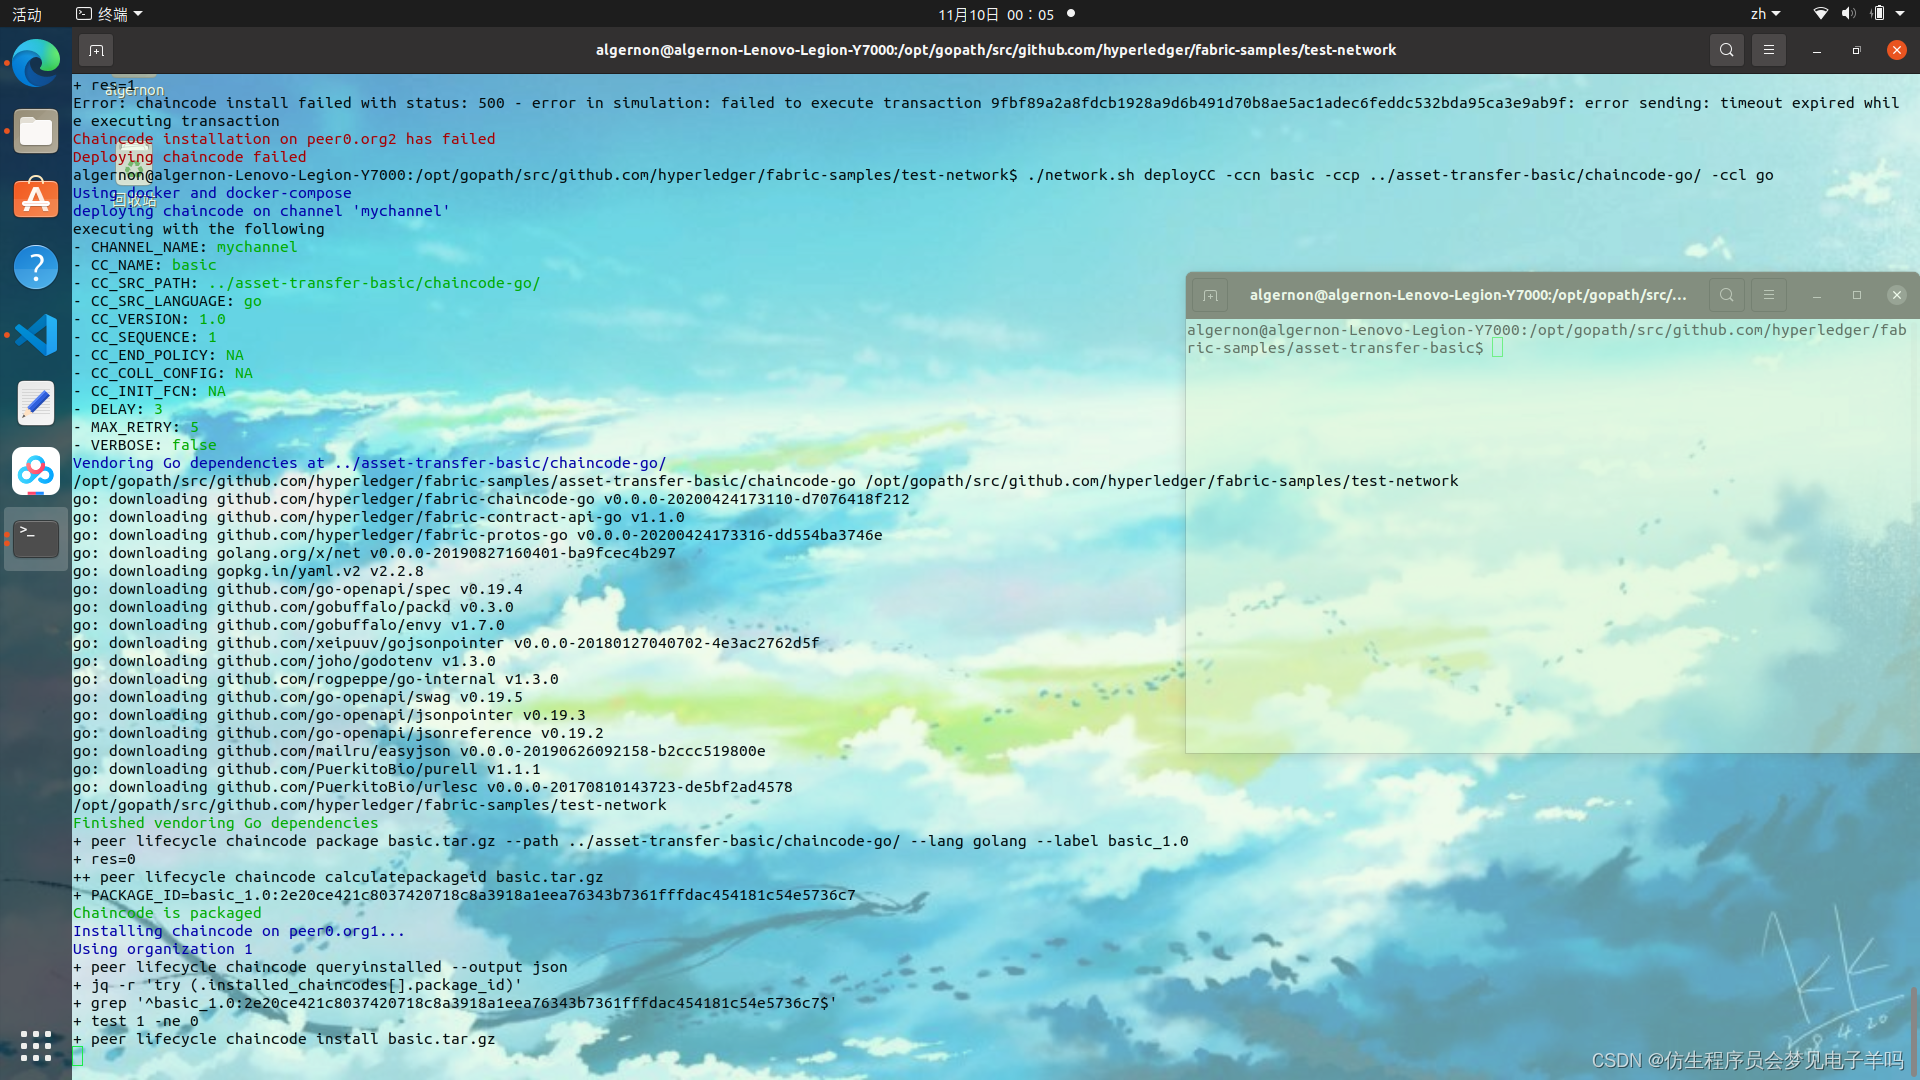
Task: Open Ubuntu Software from the dock
Action: coord(36,198)
